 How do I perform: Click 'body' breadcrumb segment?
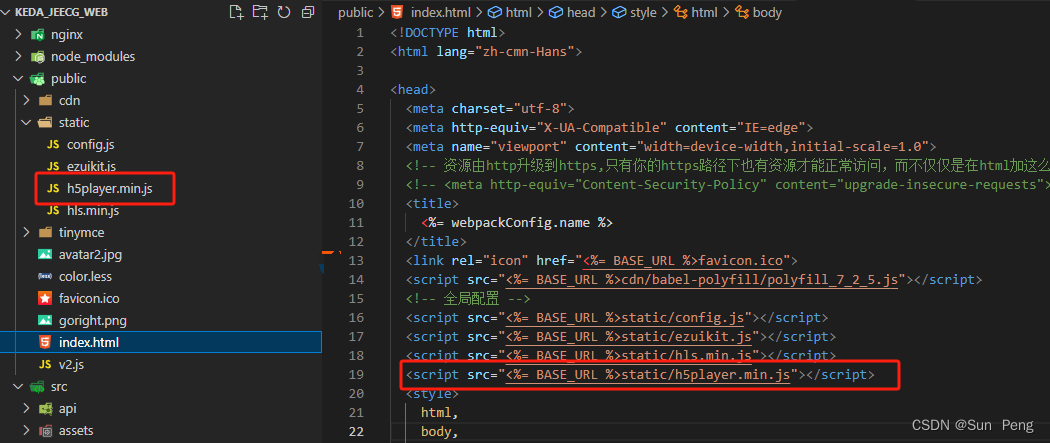767,12
